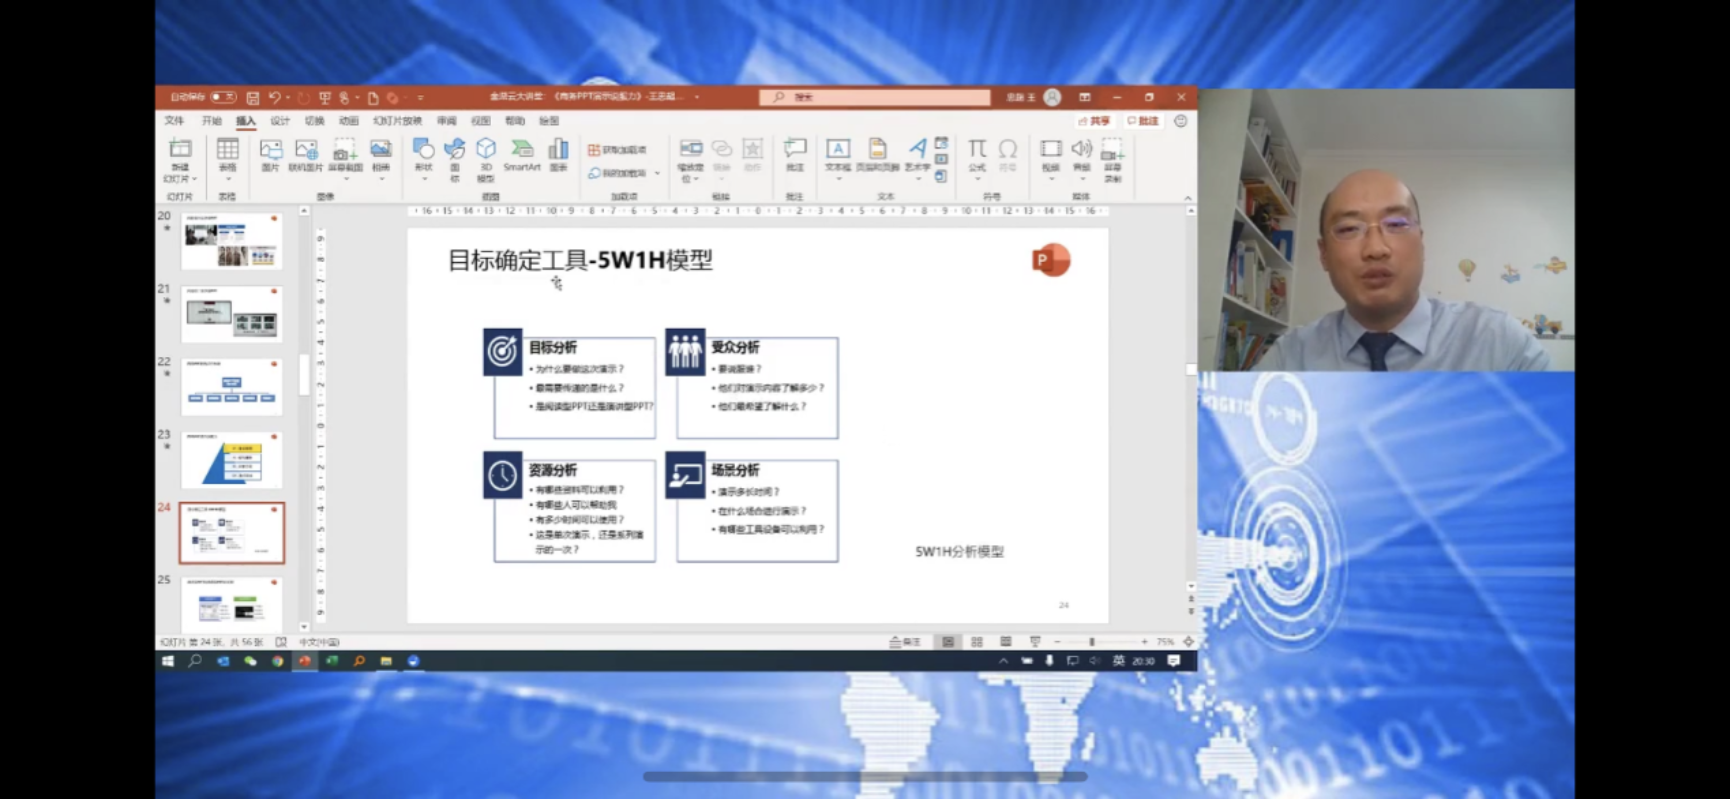Insert Online Pictures (联机图片)
Image resolution: width=1731 pixels, height=800 pixels.
306,154
